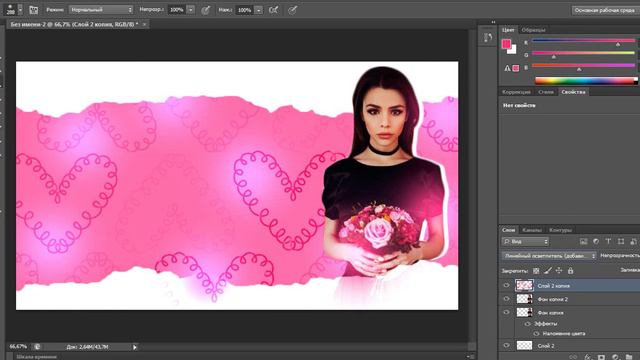
Task: Filter layers by type (T) icon
Action: pos(608,242)
